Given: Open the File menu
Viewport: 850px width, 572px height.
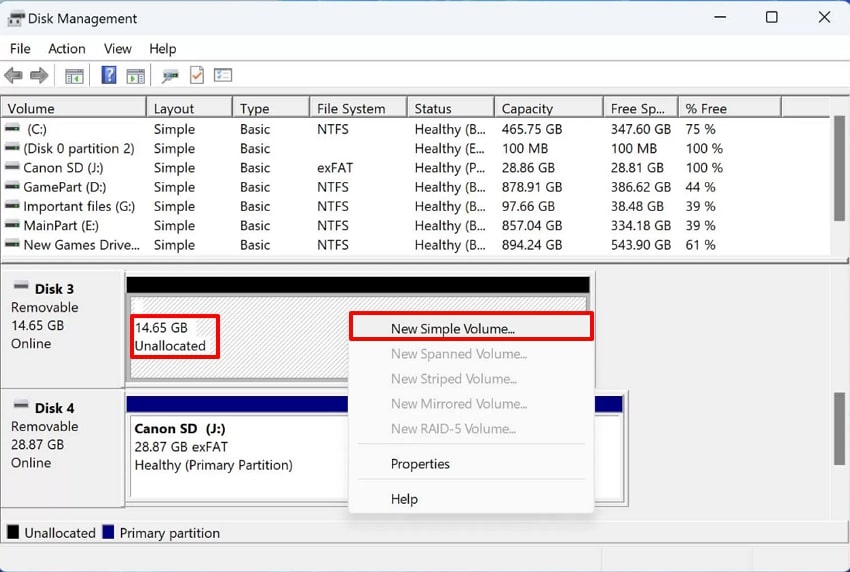Looking at the screenshot, I should point(20,49).
